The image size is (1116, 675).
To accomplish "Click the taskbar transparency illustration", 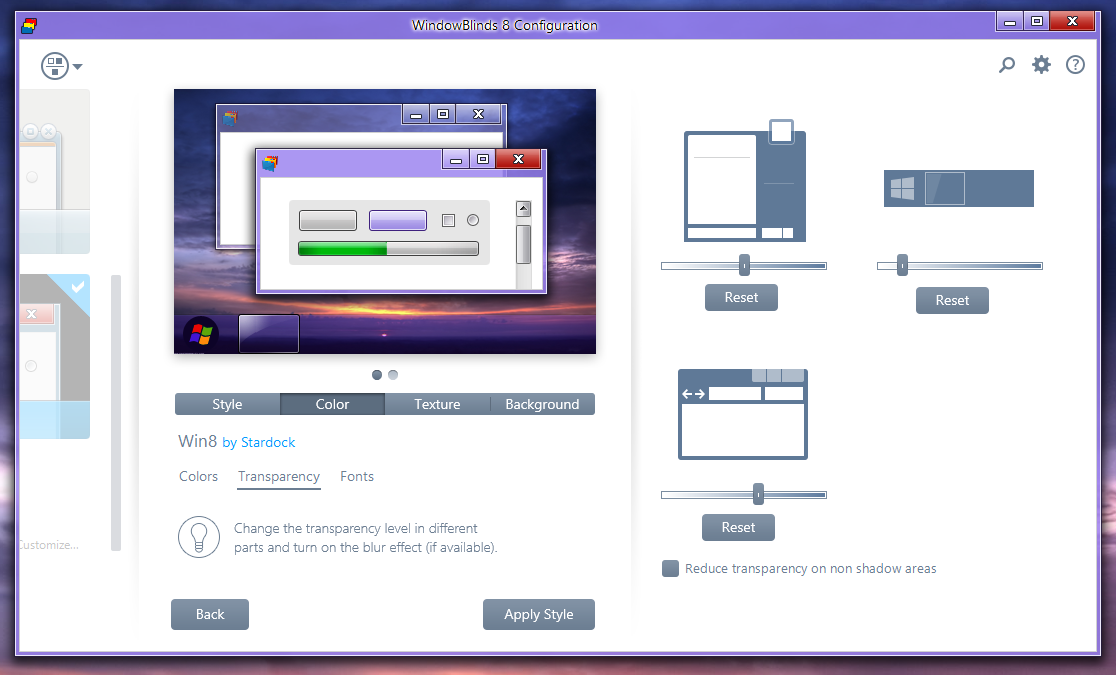I will click(x=959, y=189).
